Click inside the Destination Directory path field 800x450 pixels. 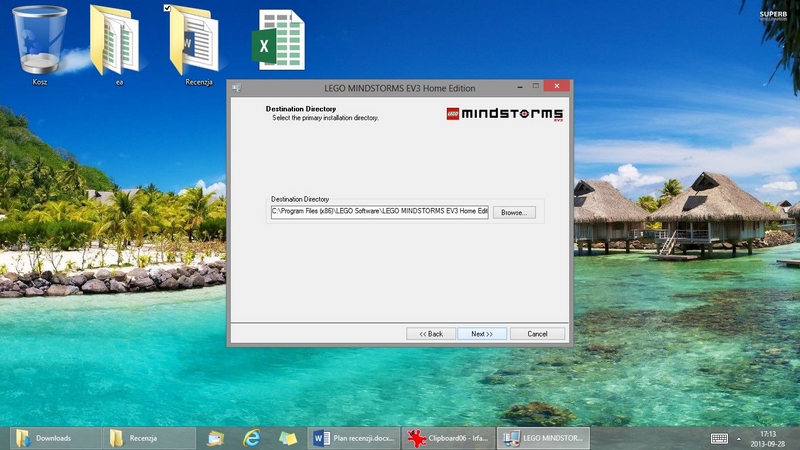pos(380,212)
